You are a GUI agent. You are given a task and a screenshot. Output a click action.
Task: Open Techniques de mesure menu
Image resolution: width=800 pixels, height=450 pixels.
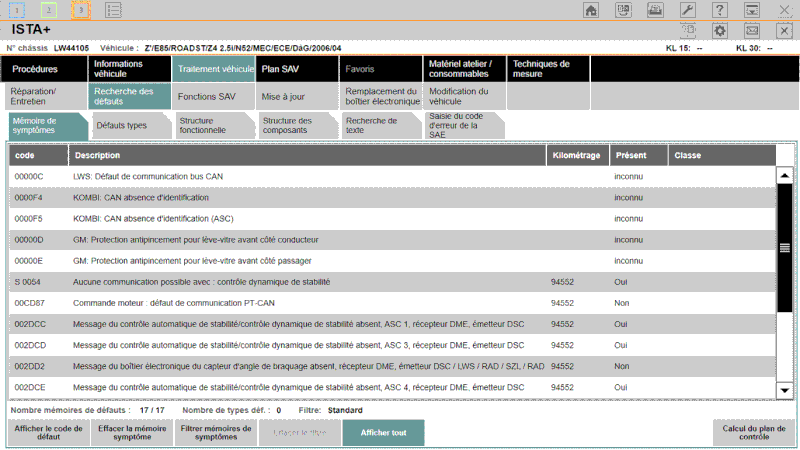(548, 69)
